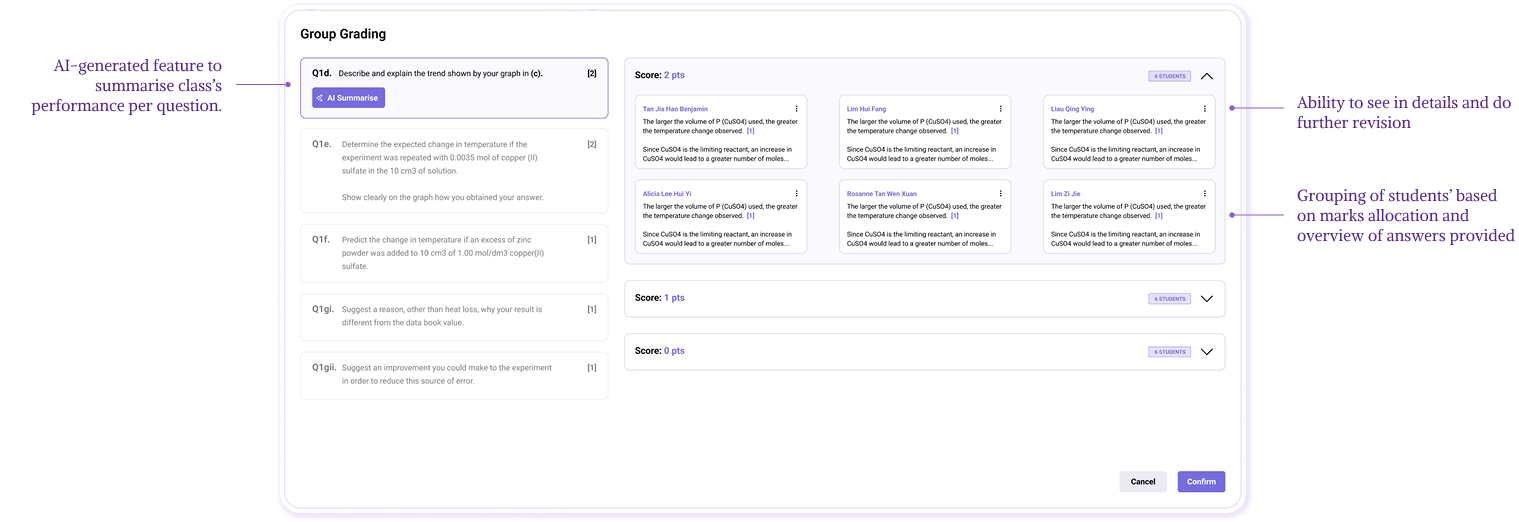
Task: Click the [1] mark link in Lim Hui Fang's answer
Action: (x=954, y=131)
